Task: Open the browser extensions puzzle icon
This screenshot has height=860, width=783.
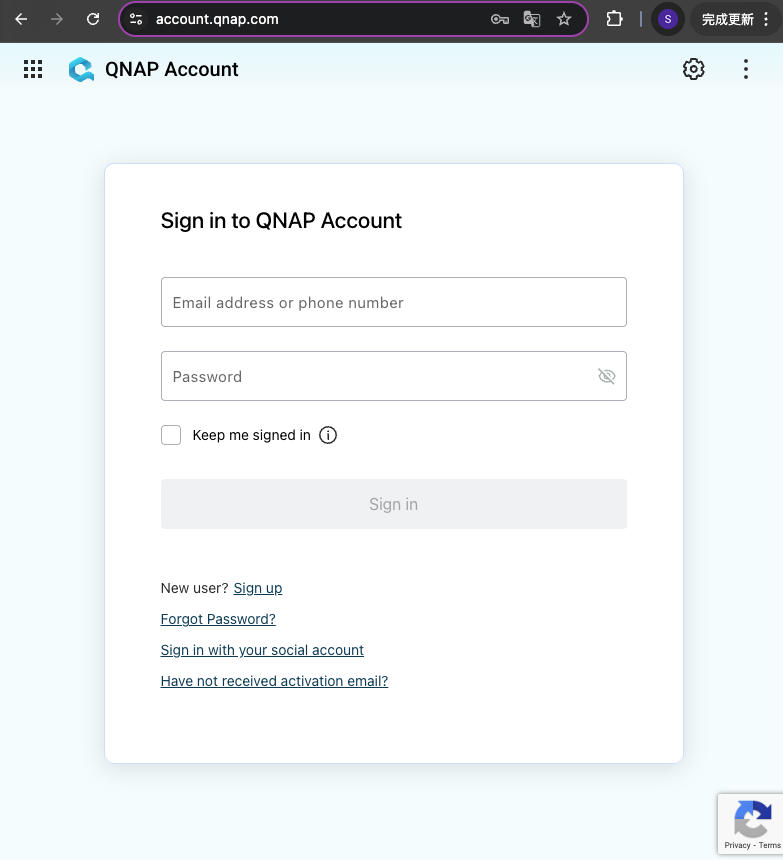Action: click(x=615, y=19)
